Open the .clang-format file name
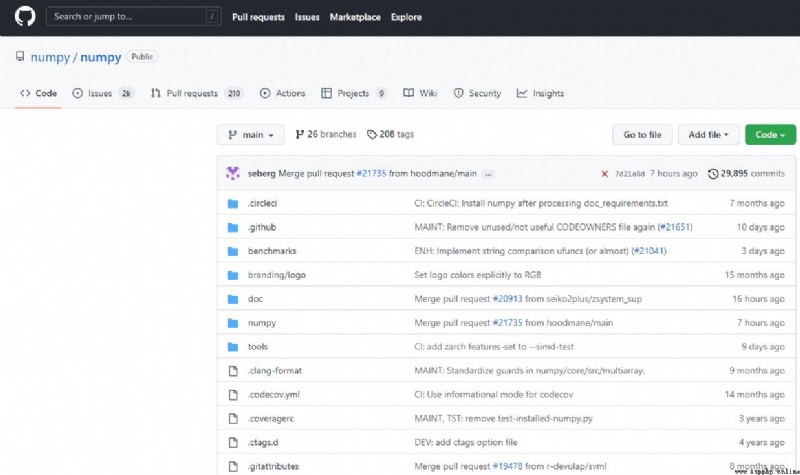 [275, 371]
